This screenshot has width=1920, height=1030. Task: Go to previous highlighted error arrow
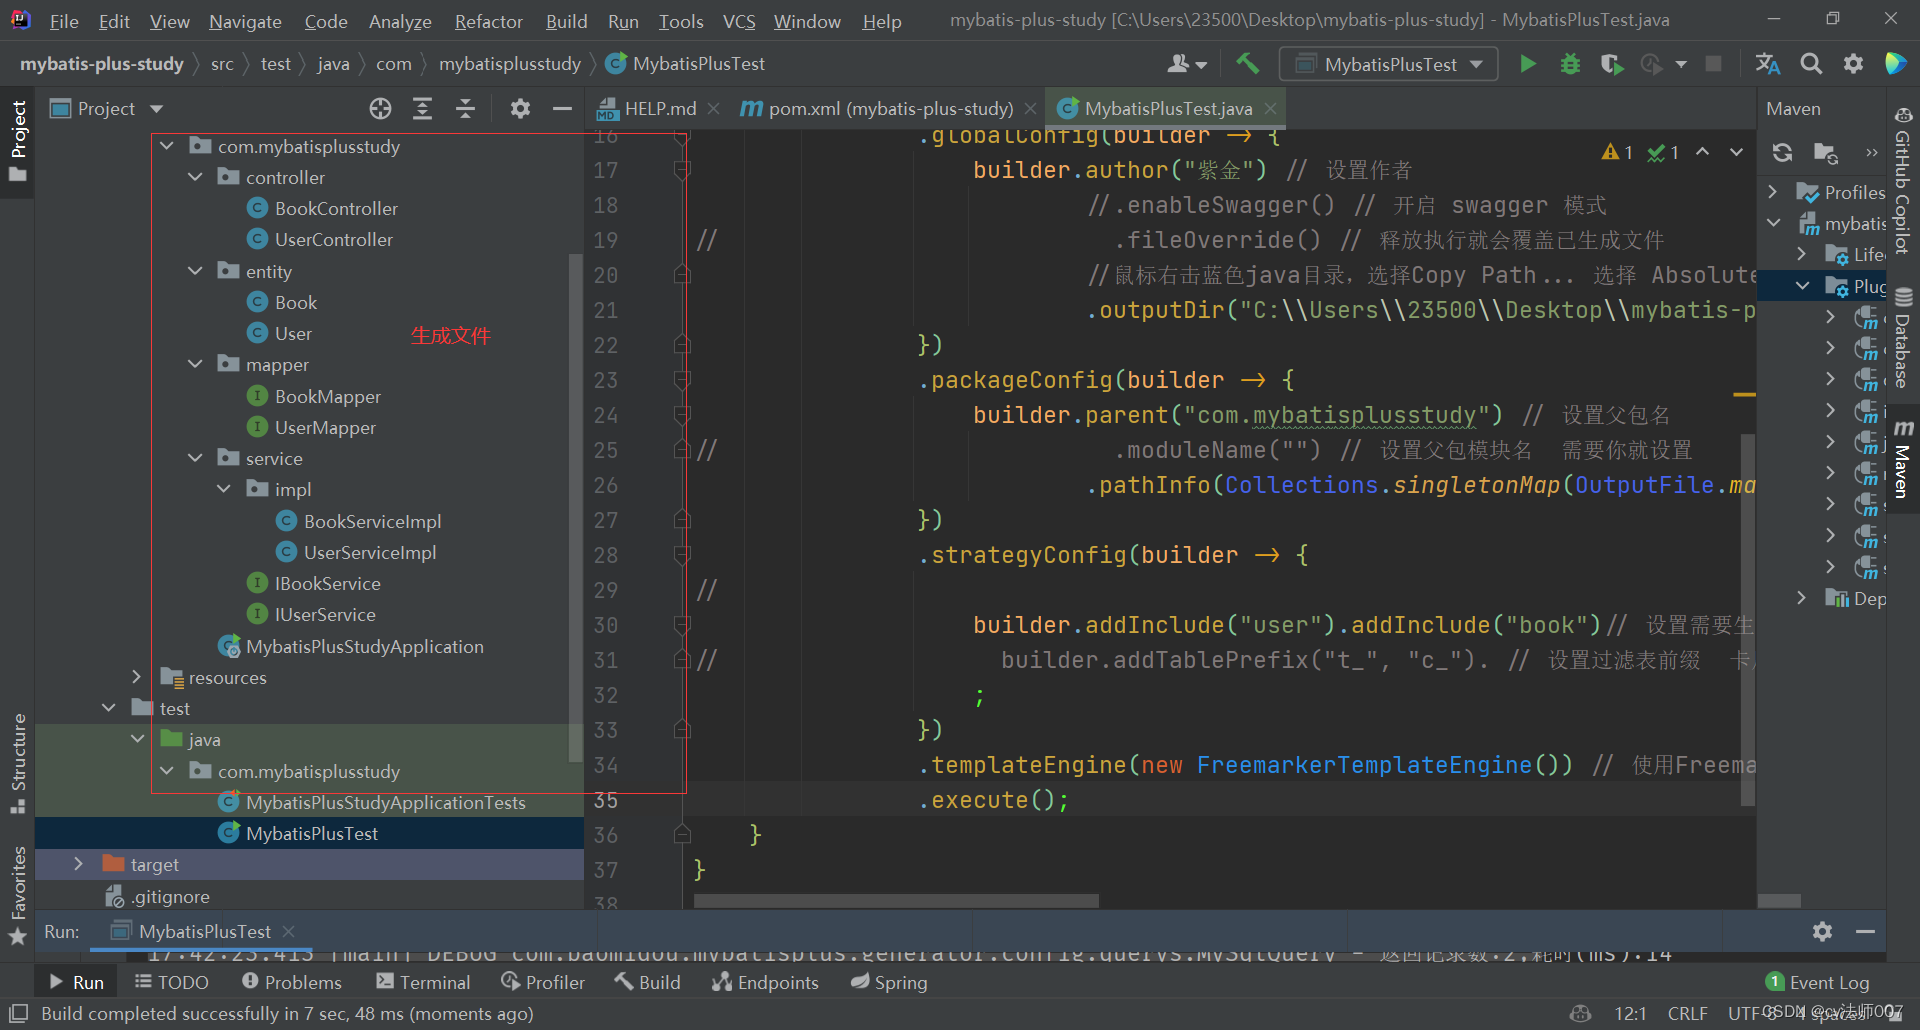1702,152
